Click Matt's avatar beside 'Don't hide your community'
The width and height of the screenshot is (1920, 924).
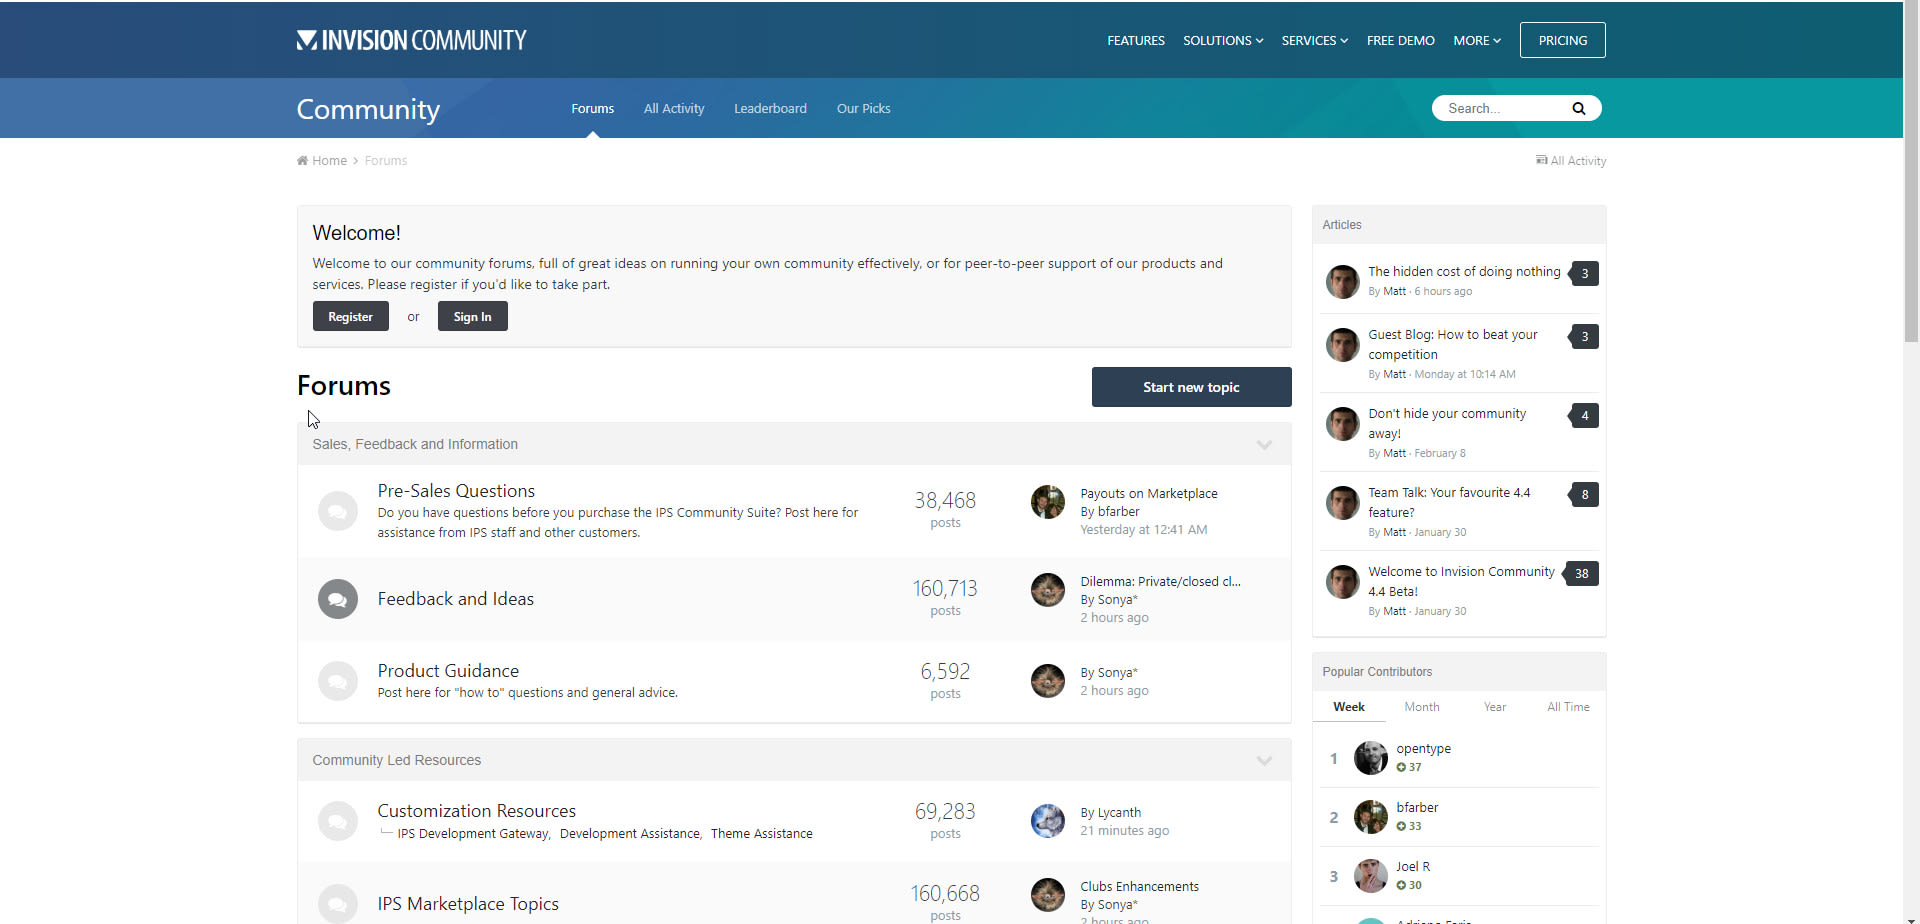pyautogui.click(x=1342, y=424)
